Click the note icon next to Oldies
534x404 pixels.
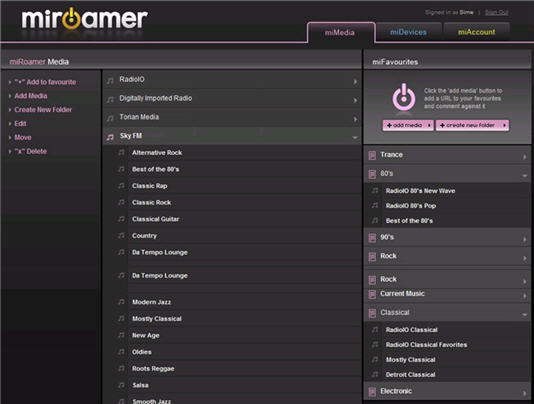pos(121,352)
